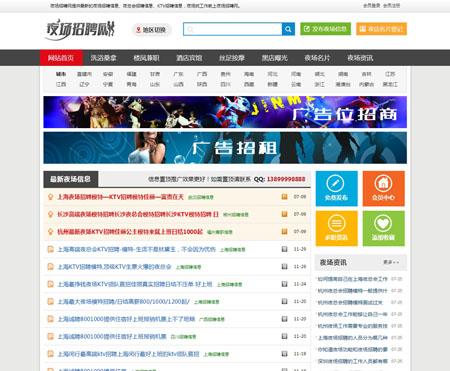Click the orange business card button

pyautogui.click(x=381, y=29)
